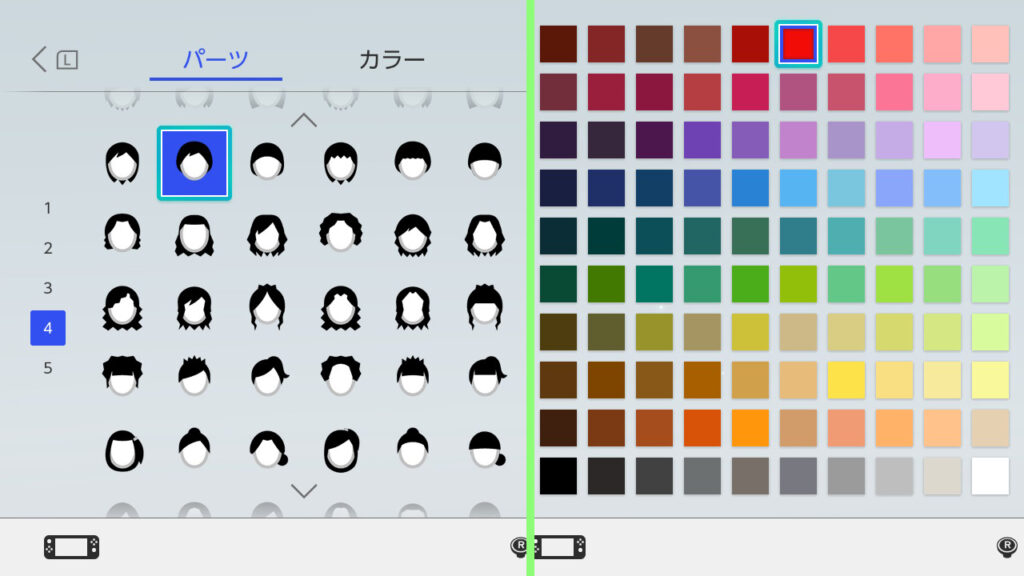The image size is (1024, 576).
Task: Select the first hairstyle in the second row
Action: (x=122, y=233)
